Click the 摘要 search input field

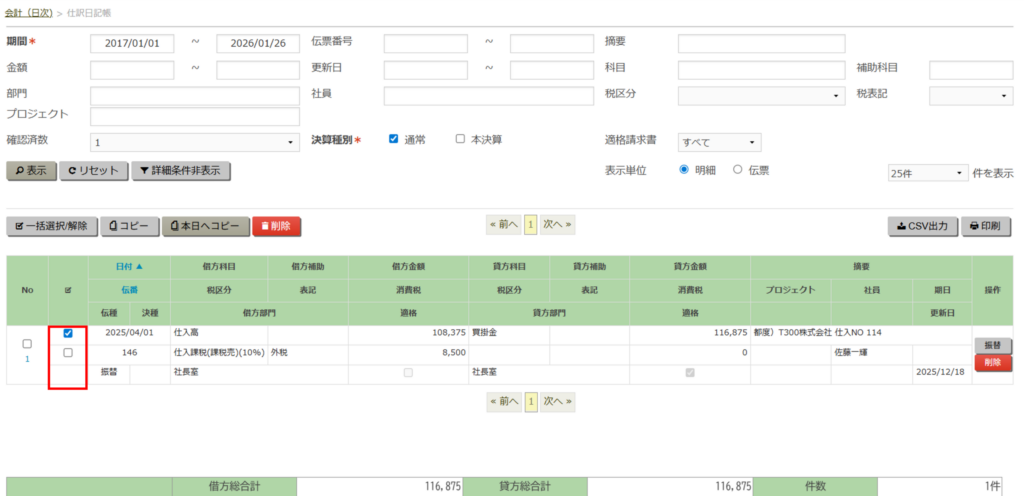761,44
